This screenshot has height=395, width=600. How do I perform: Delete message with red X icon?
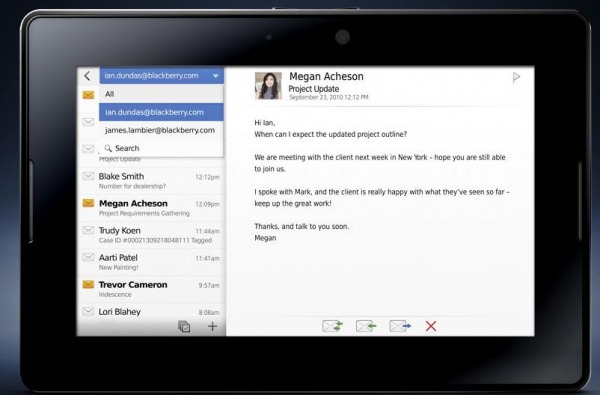click(x=431, y=326)
